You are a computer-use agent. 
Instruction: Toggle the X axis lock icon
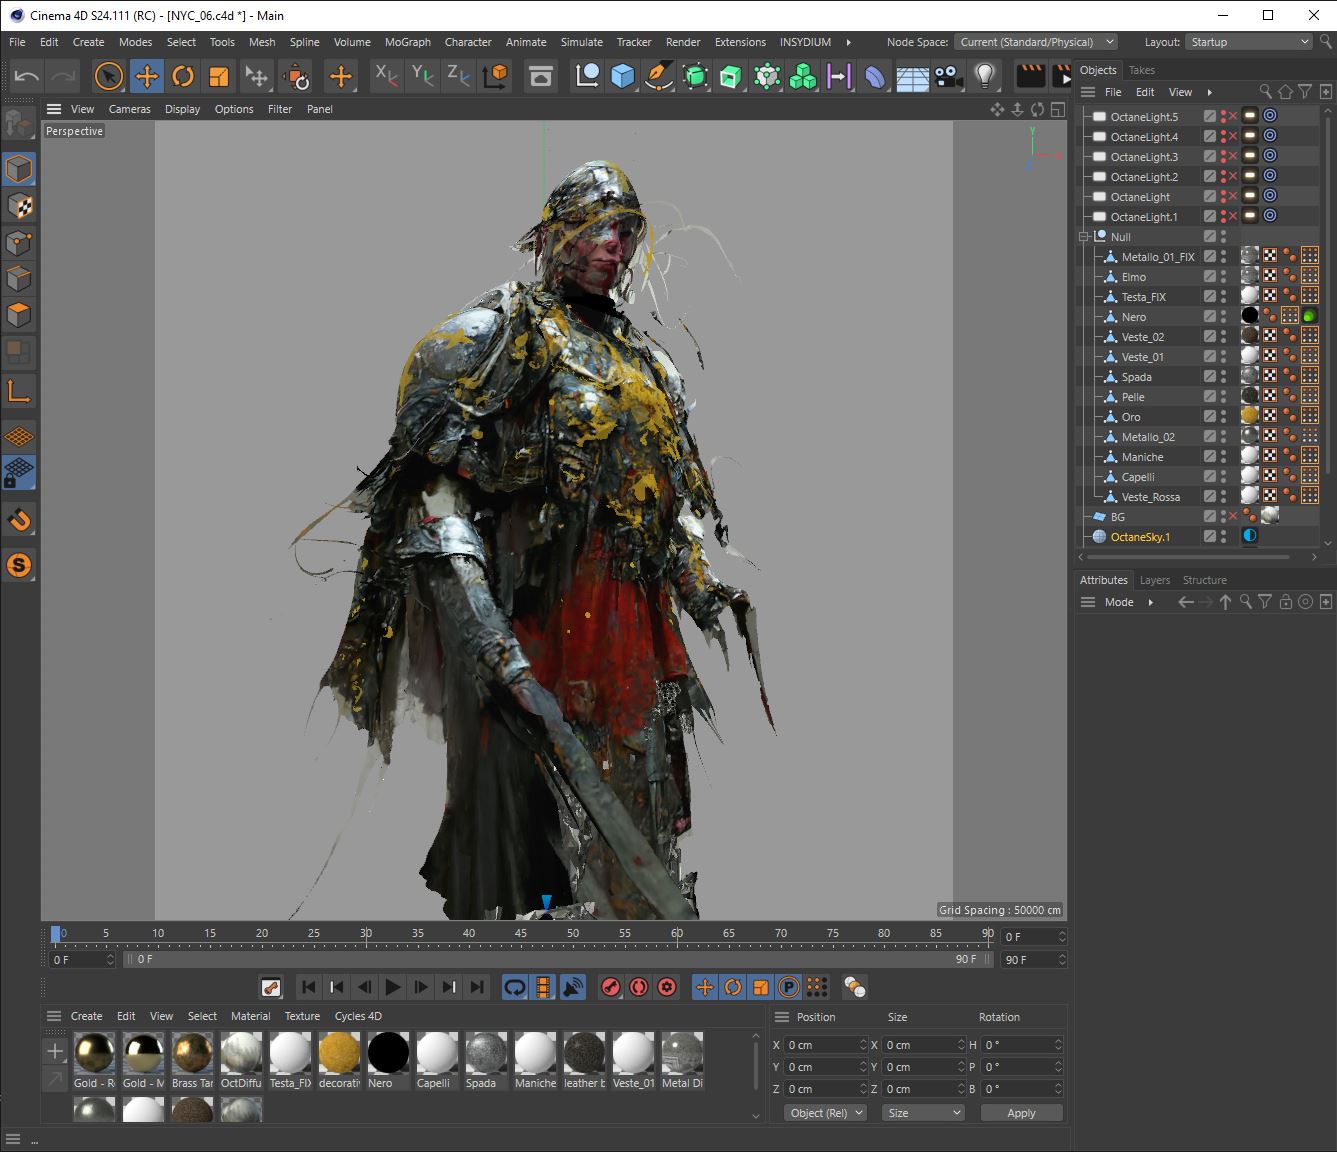[x=385, y=76]
